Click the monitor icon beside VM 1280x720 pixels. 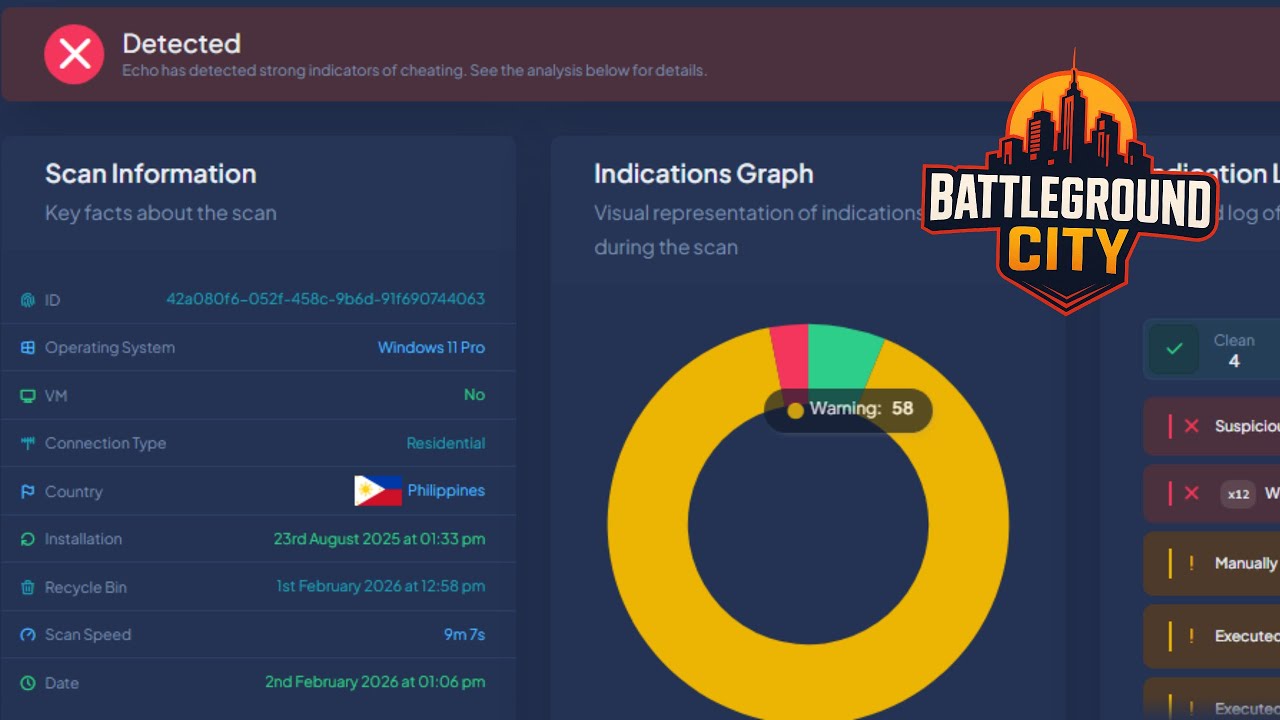click(x=28, y=396)
